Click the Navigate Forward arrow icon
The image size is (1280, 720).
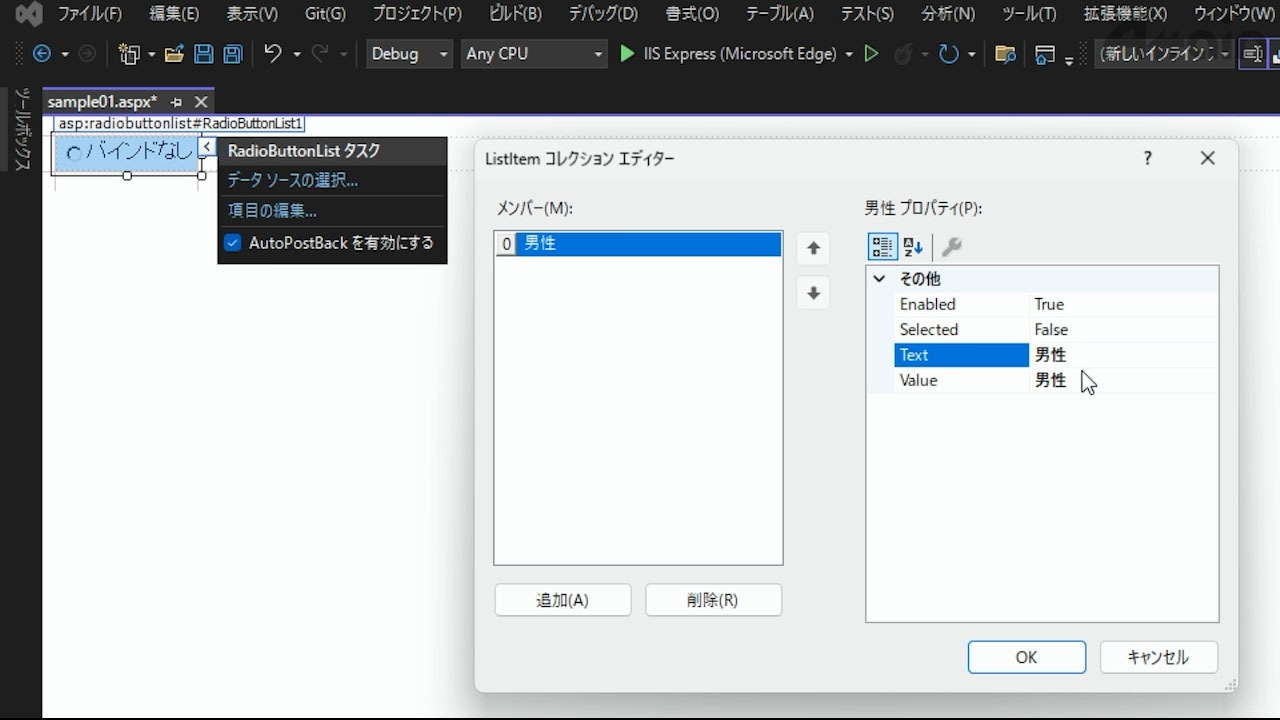pyautogui.click(x=87, y=54)
